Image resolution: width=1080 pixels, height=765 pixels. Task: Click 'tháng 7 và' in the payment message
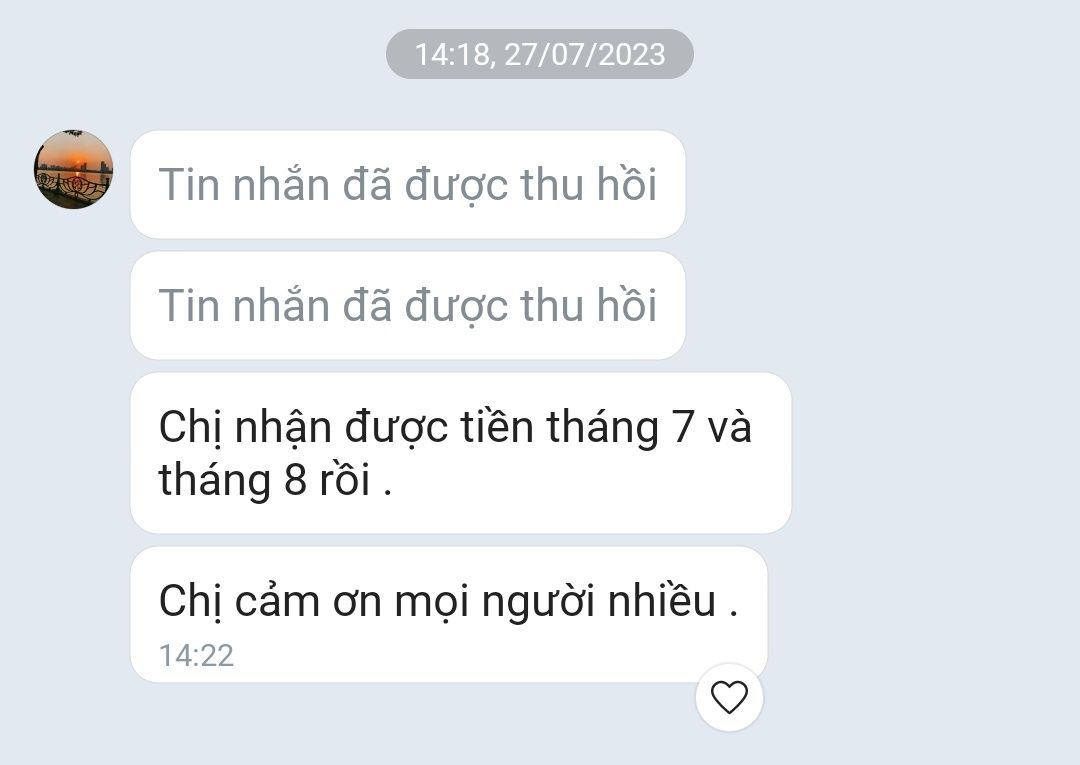tap(649, 427)
